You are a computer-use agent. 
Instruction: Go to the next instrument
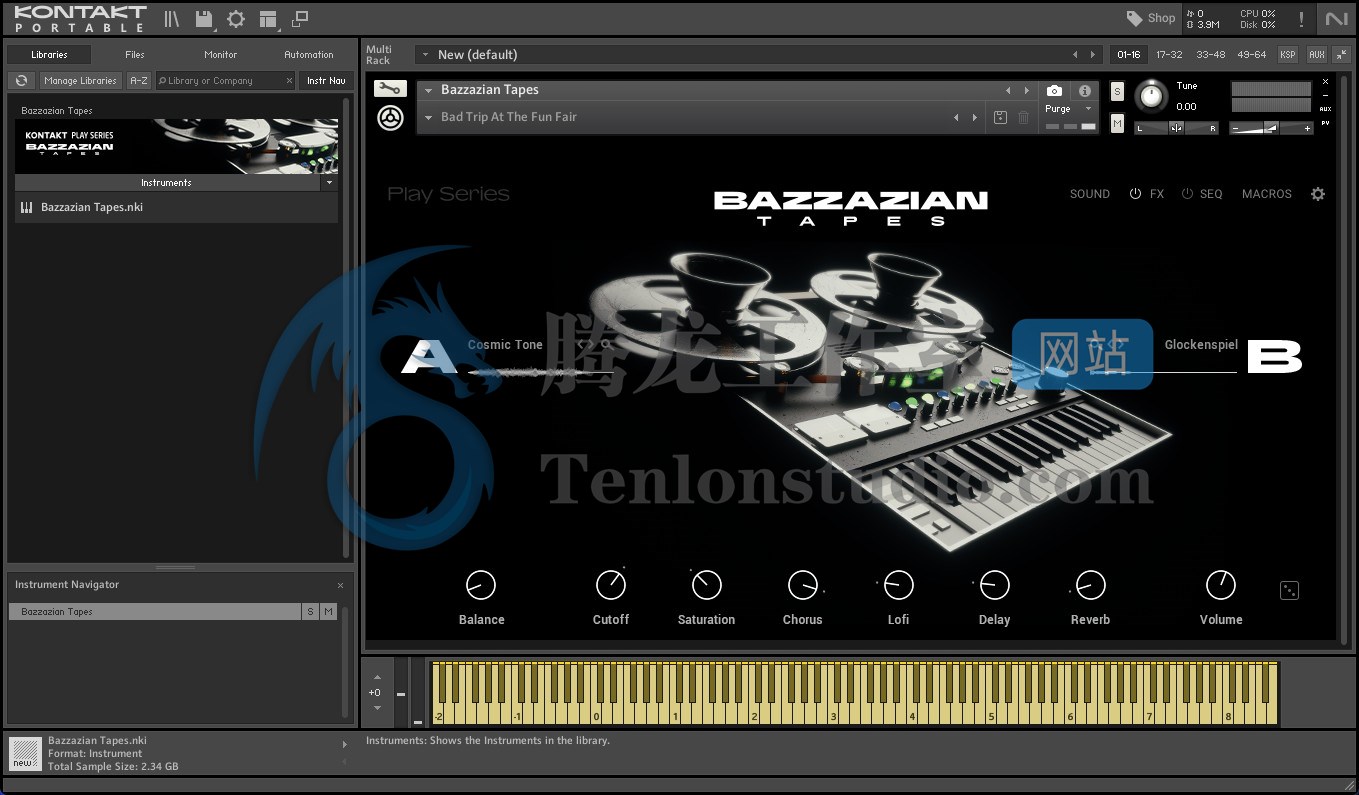pos(1027,91)
